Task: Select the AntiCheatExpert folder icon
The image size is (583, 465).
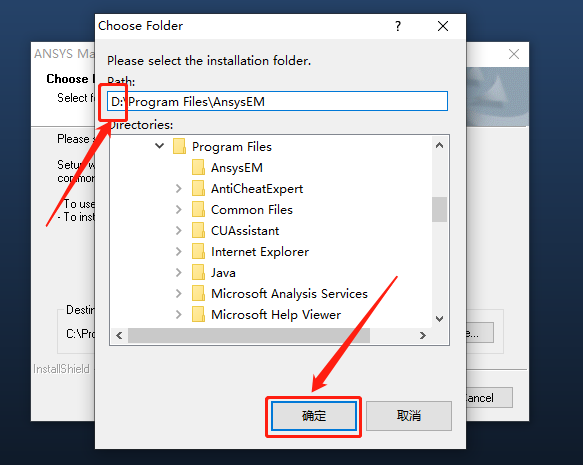Action: pos(198,188)
